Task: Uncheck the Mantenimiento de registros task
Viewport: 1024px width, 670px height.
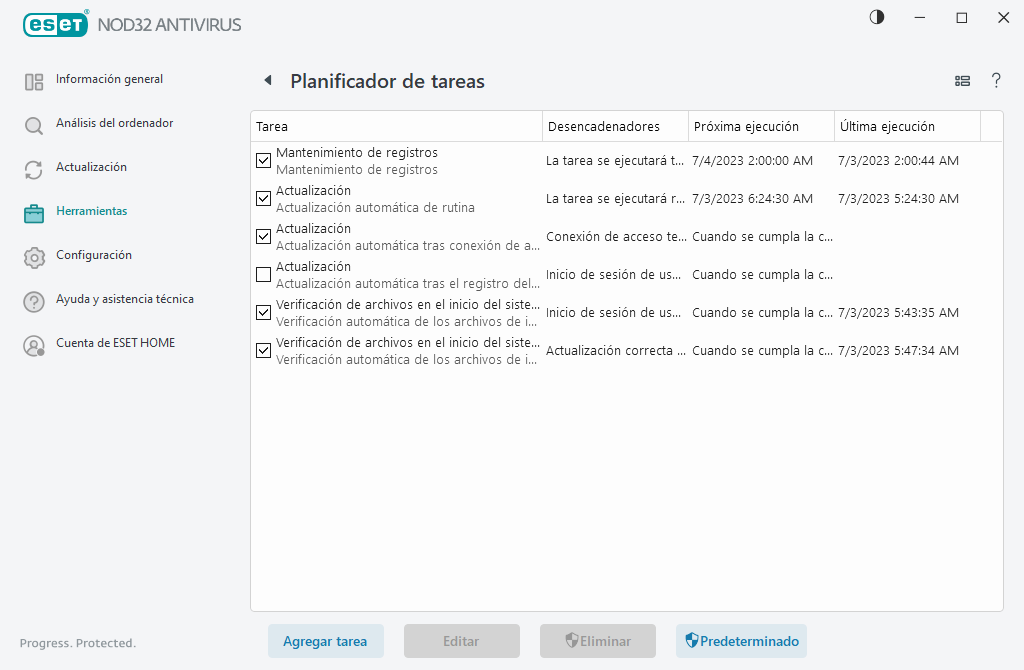Action: coord(263,160)
